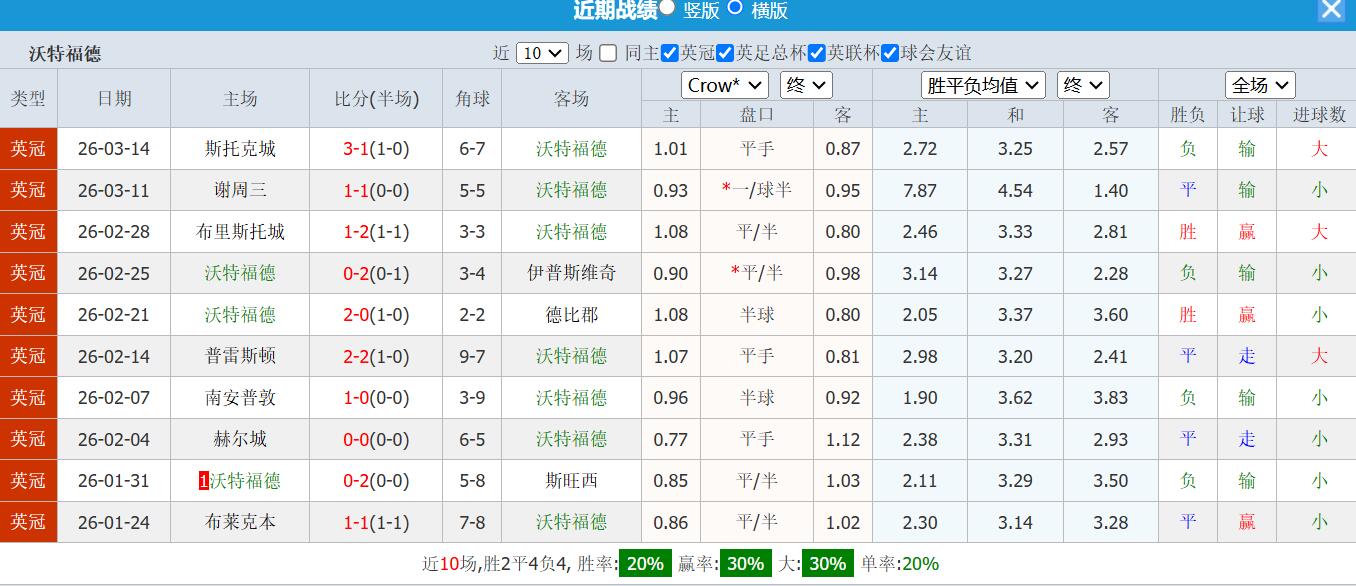Open the Crow* bookmaker dropdown
Image resolution: width=1356 pixels, height=586 pixels.
pos(723,85)
